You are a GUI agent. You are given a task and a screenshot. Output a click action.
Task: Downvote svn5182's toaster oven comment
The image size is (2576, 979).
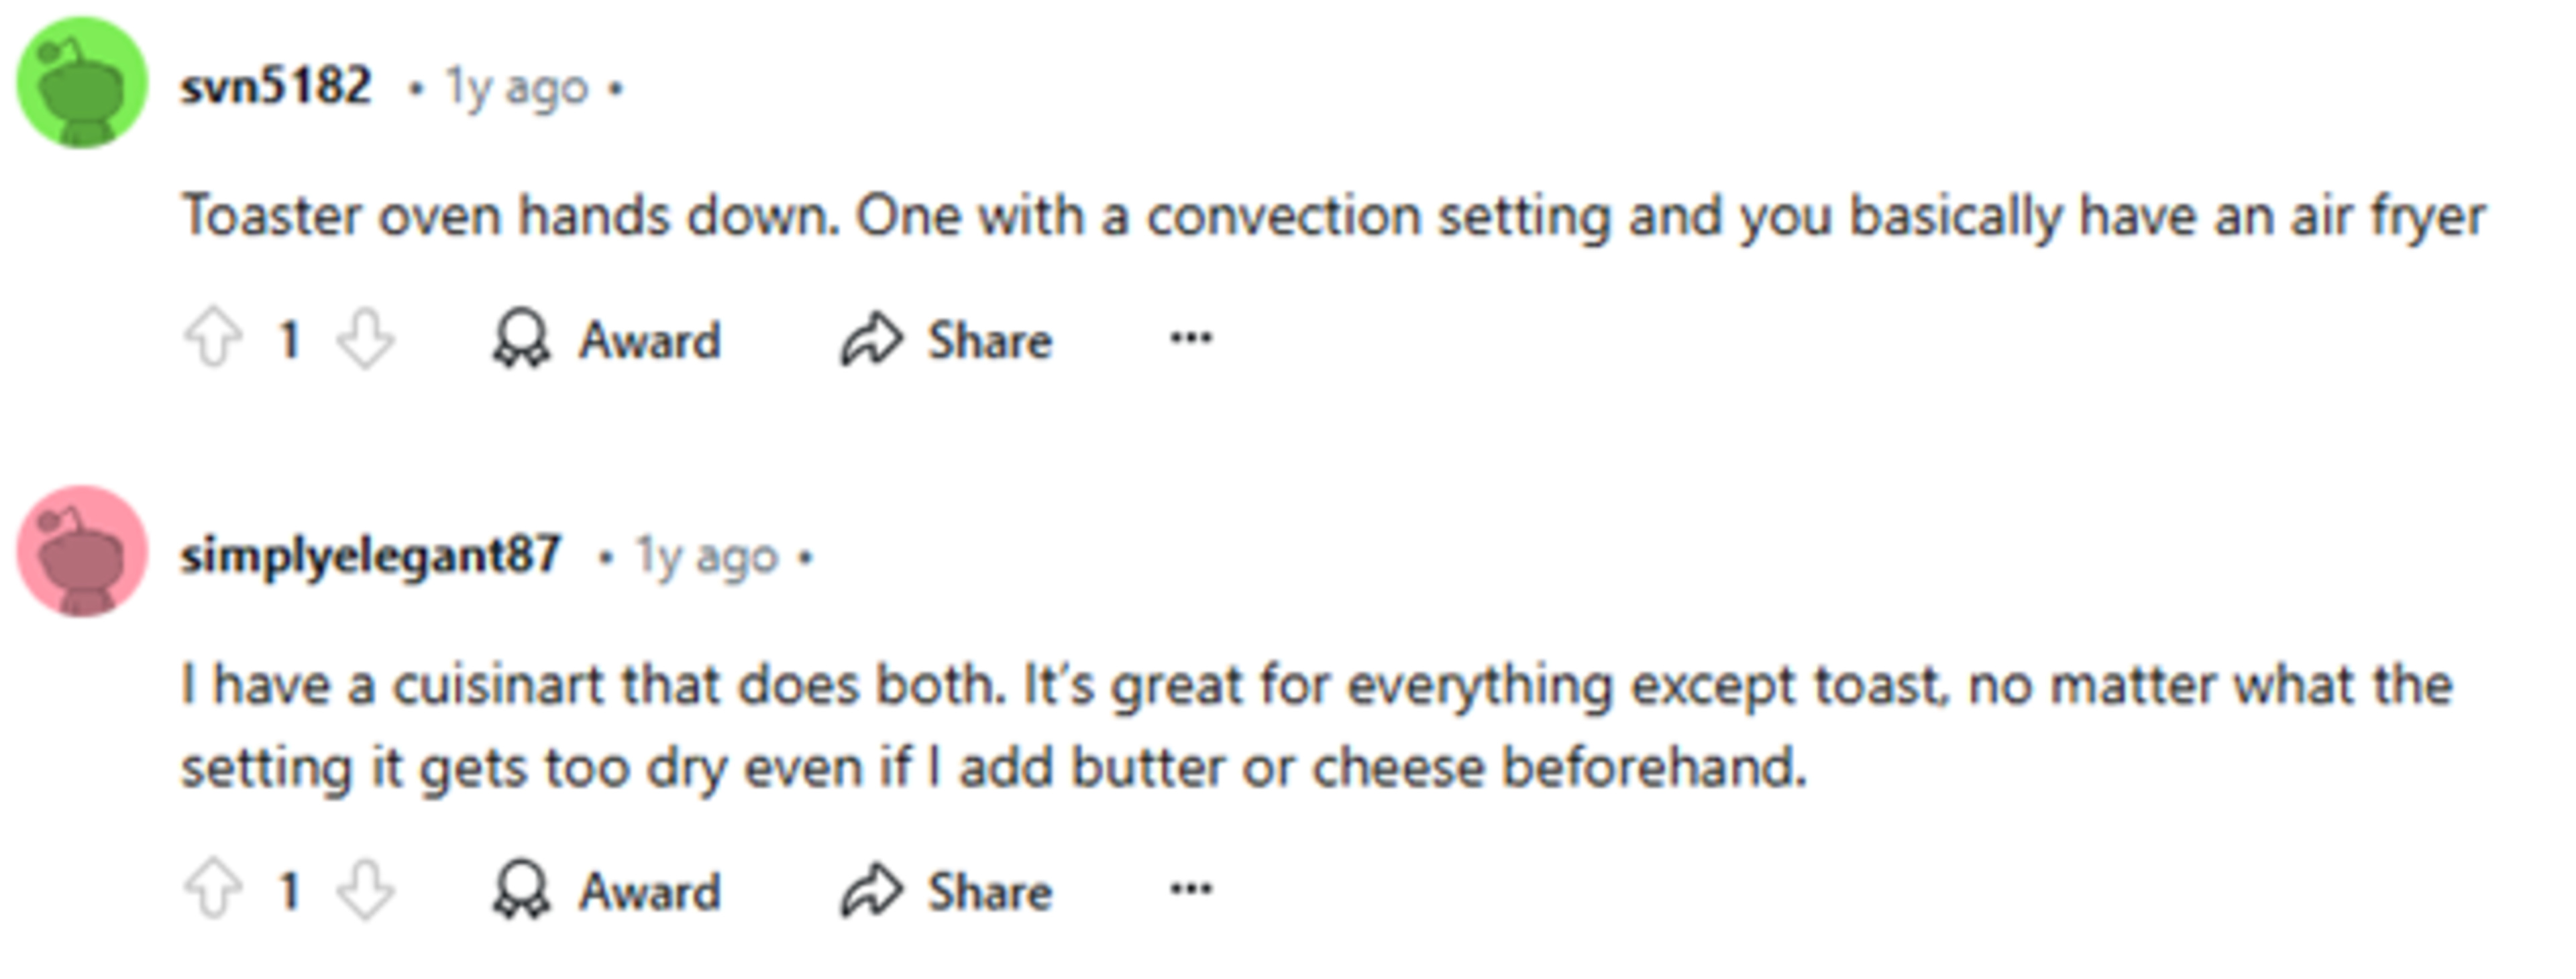coord(365,340)
